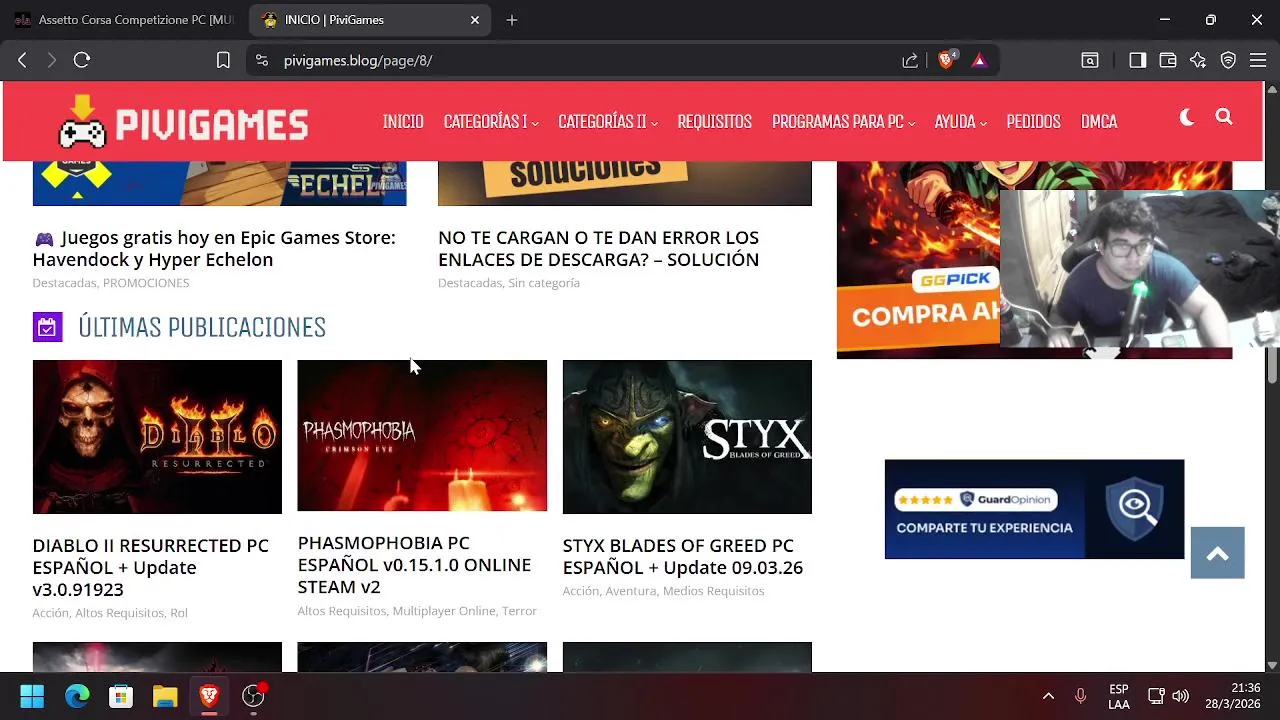Open the Brave Wallet icon
Image resolution: width=1280 pixels, height=720 pixels.
tap(1167, 60)
